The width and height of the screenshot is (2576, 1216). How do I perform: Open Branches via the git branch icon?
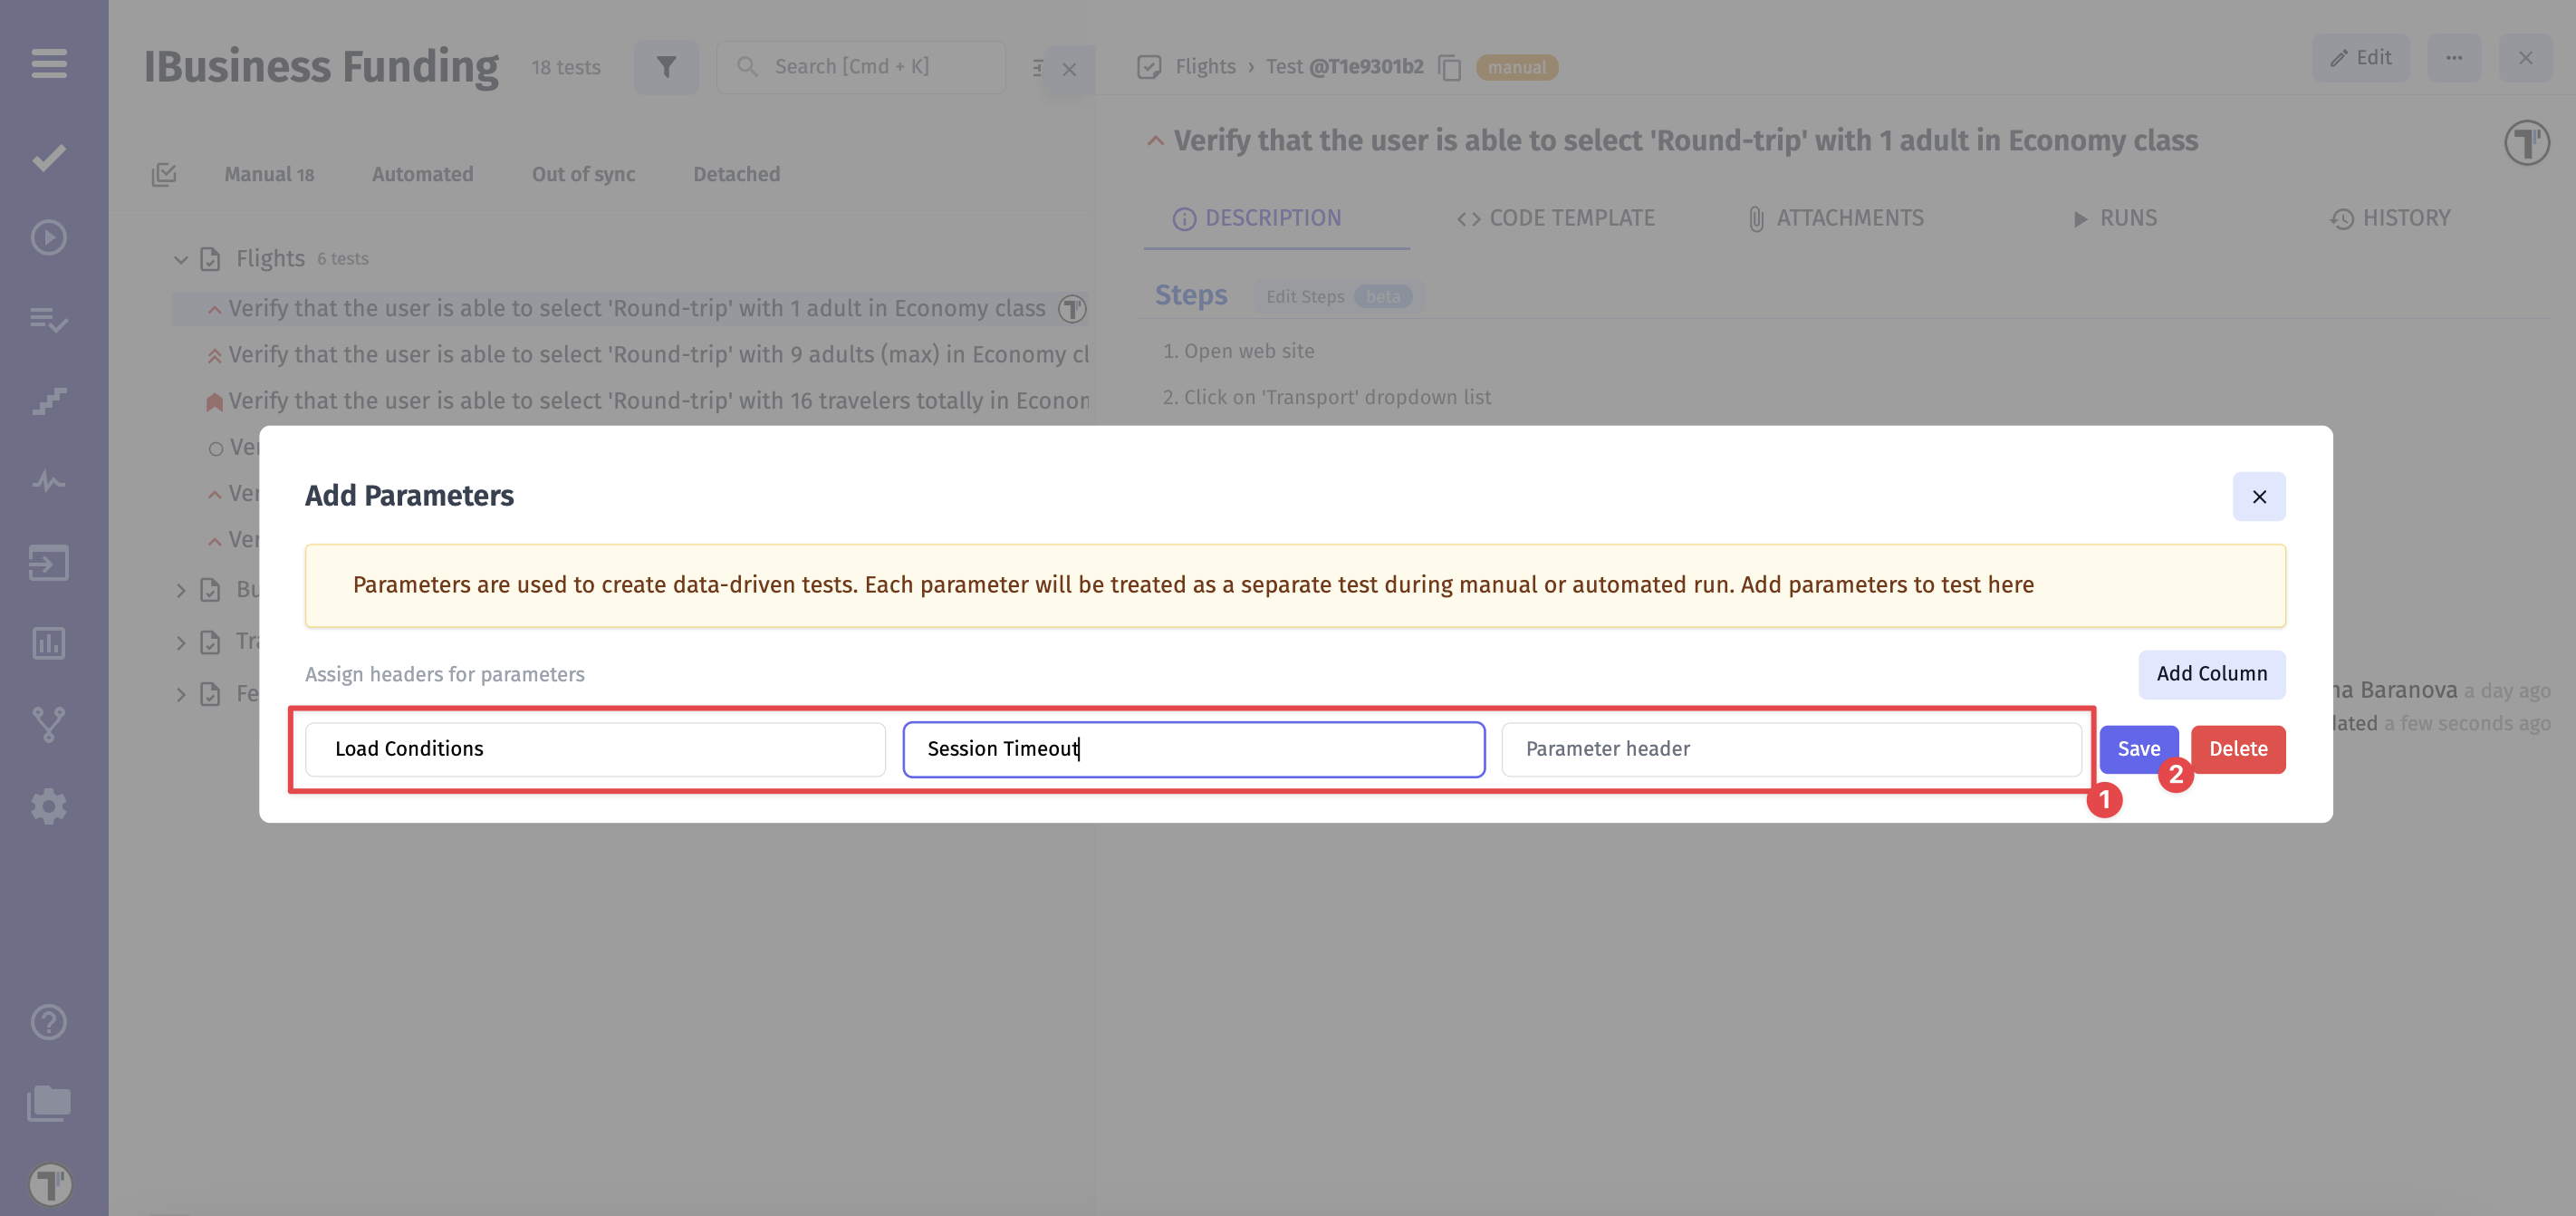(x=47, y=724)
